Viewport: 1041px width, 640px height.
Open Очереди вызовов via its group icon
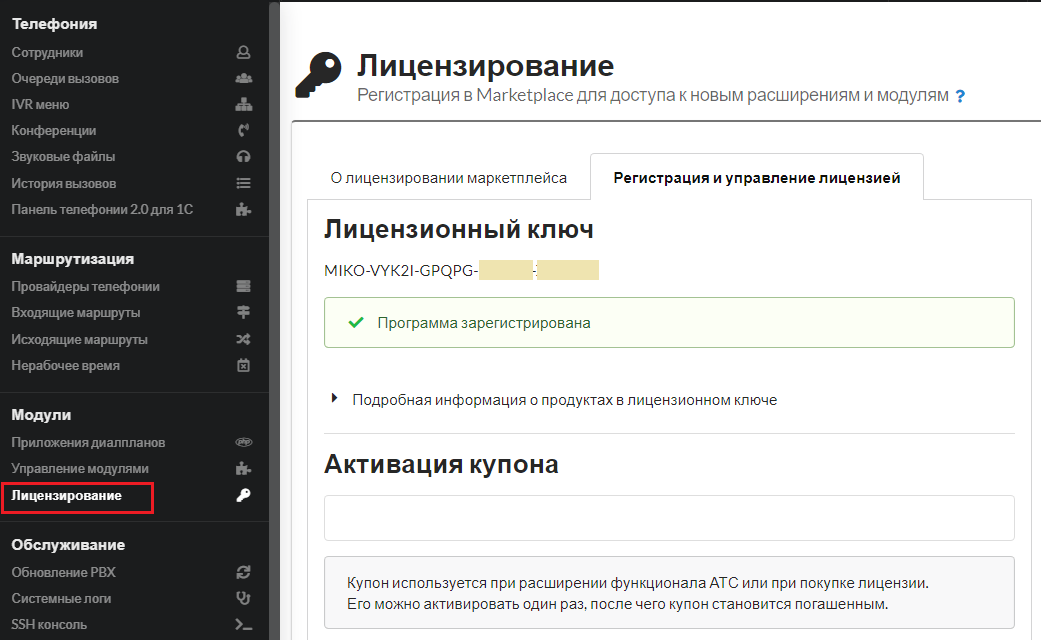point(243,78)
